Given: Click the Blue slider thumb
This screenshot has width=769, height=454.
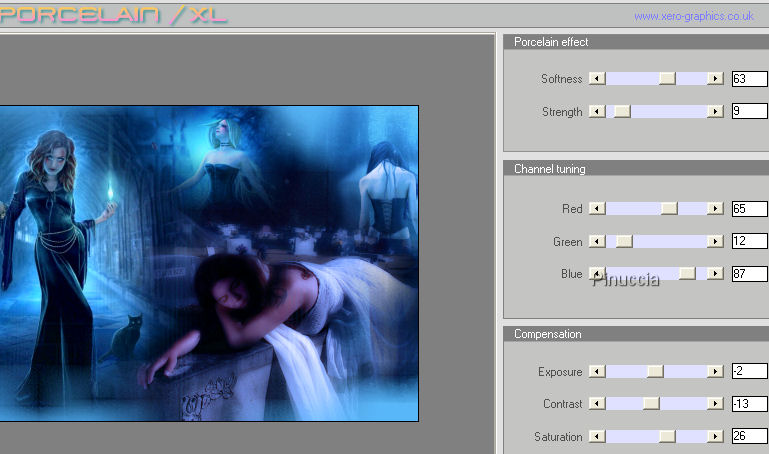Looking at the screenshot, I should coord(688,274).
